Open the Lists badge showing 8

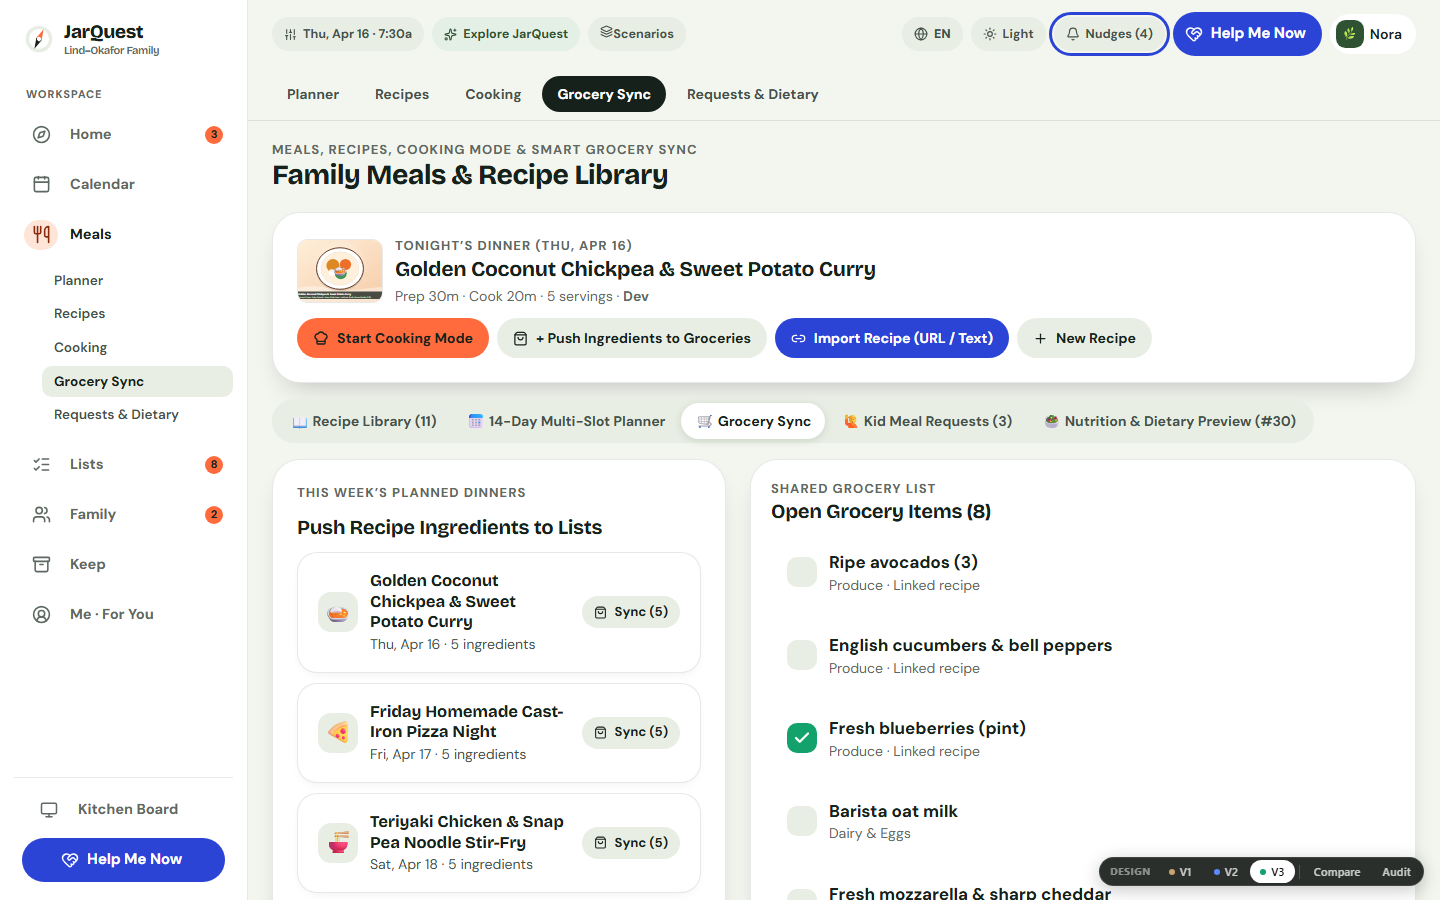214,464
